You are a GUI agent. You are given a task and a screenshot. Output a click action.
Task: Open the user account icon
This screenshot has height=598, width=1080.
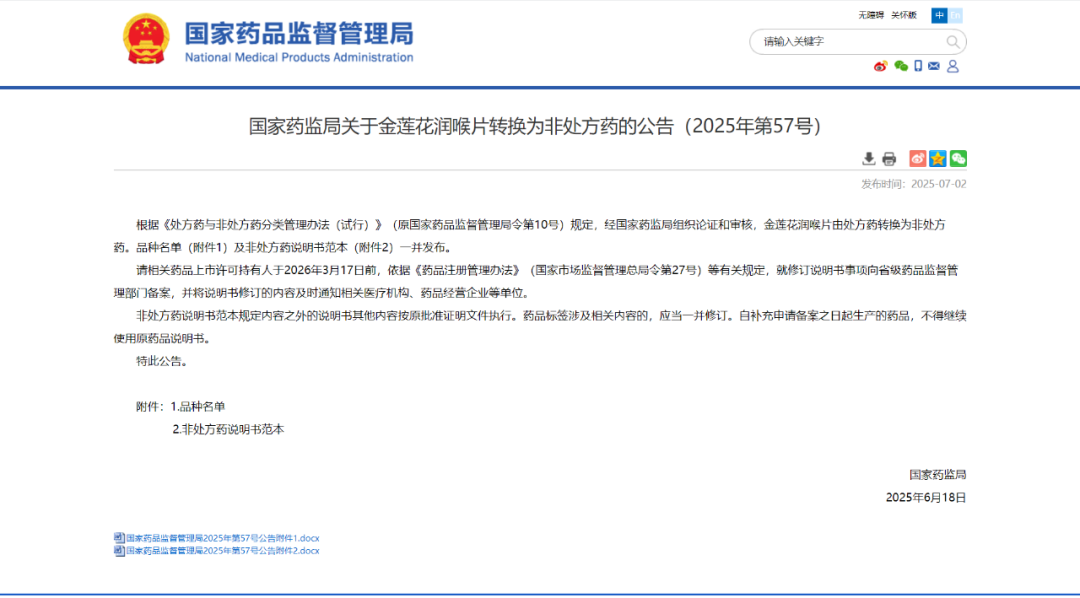953,66
